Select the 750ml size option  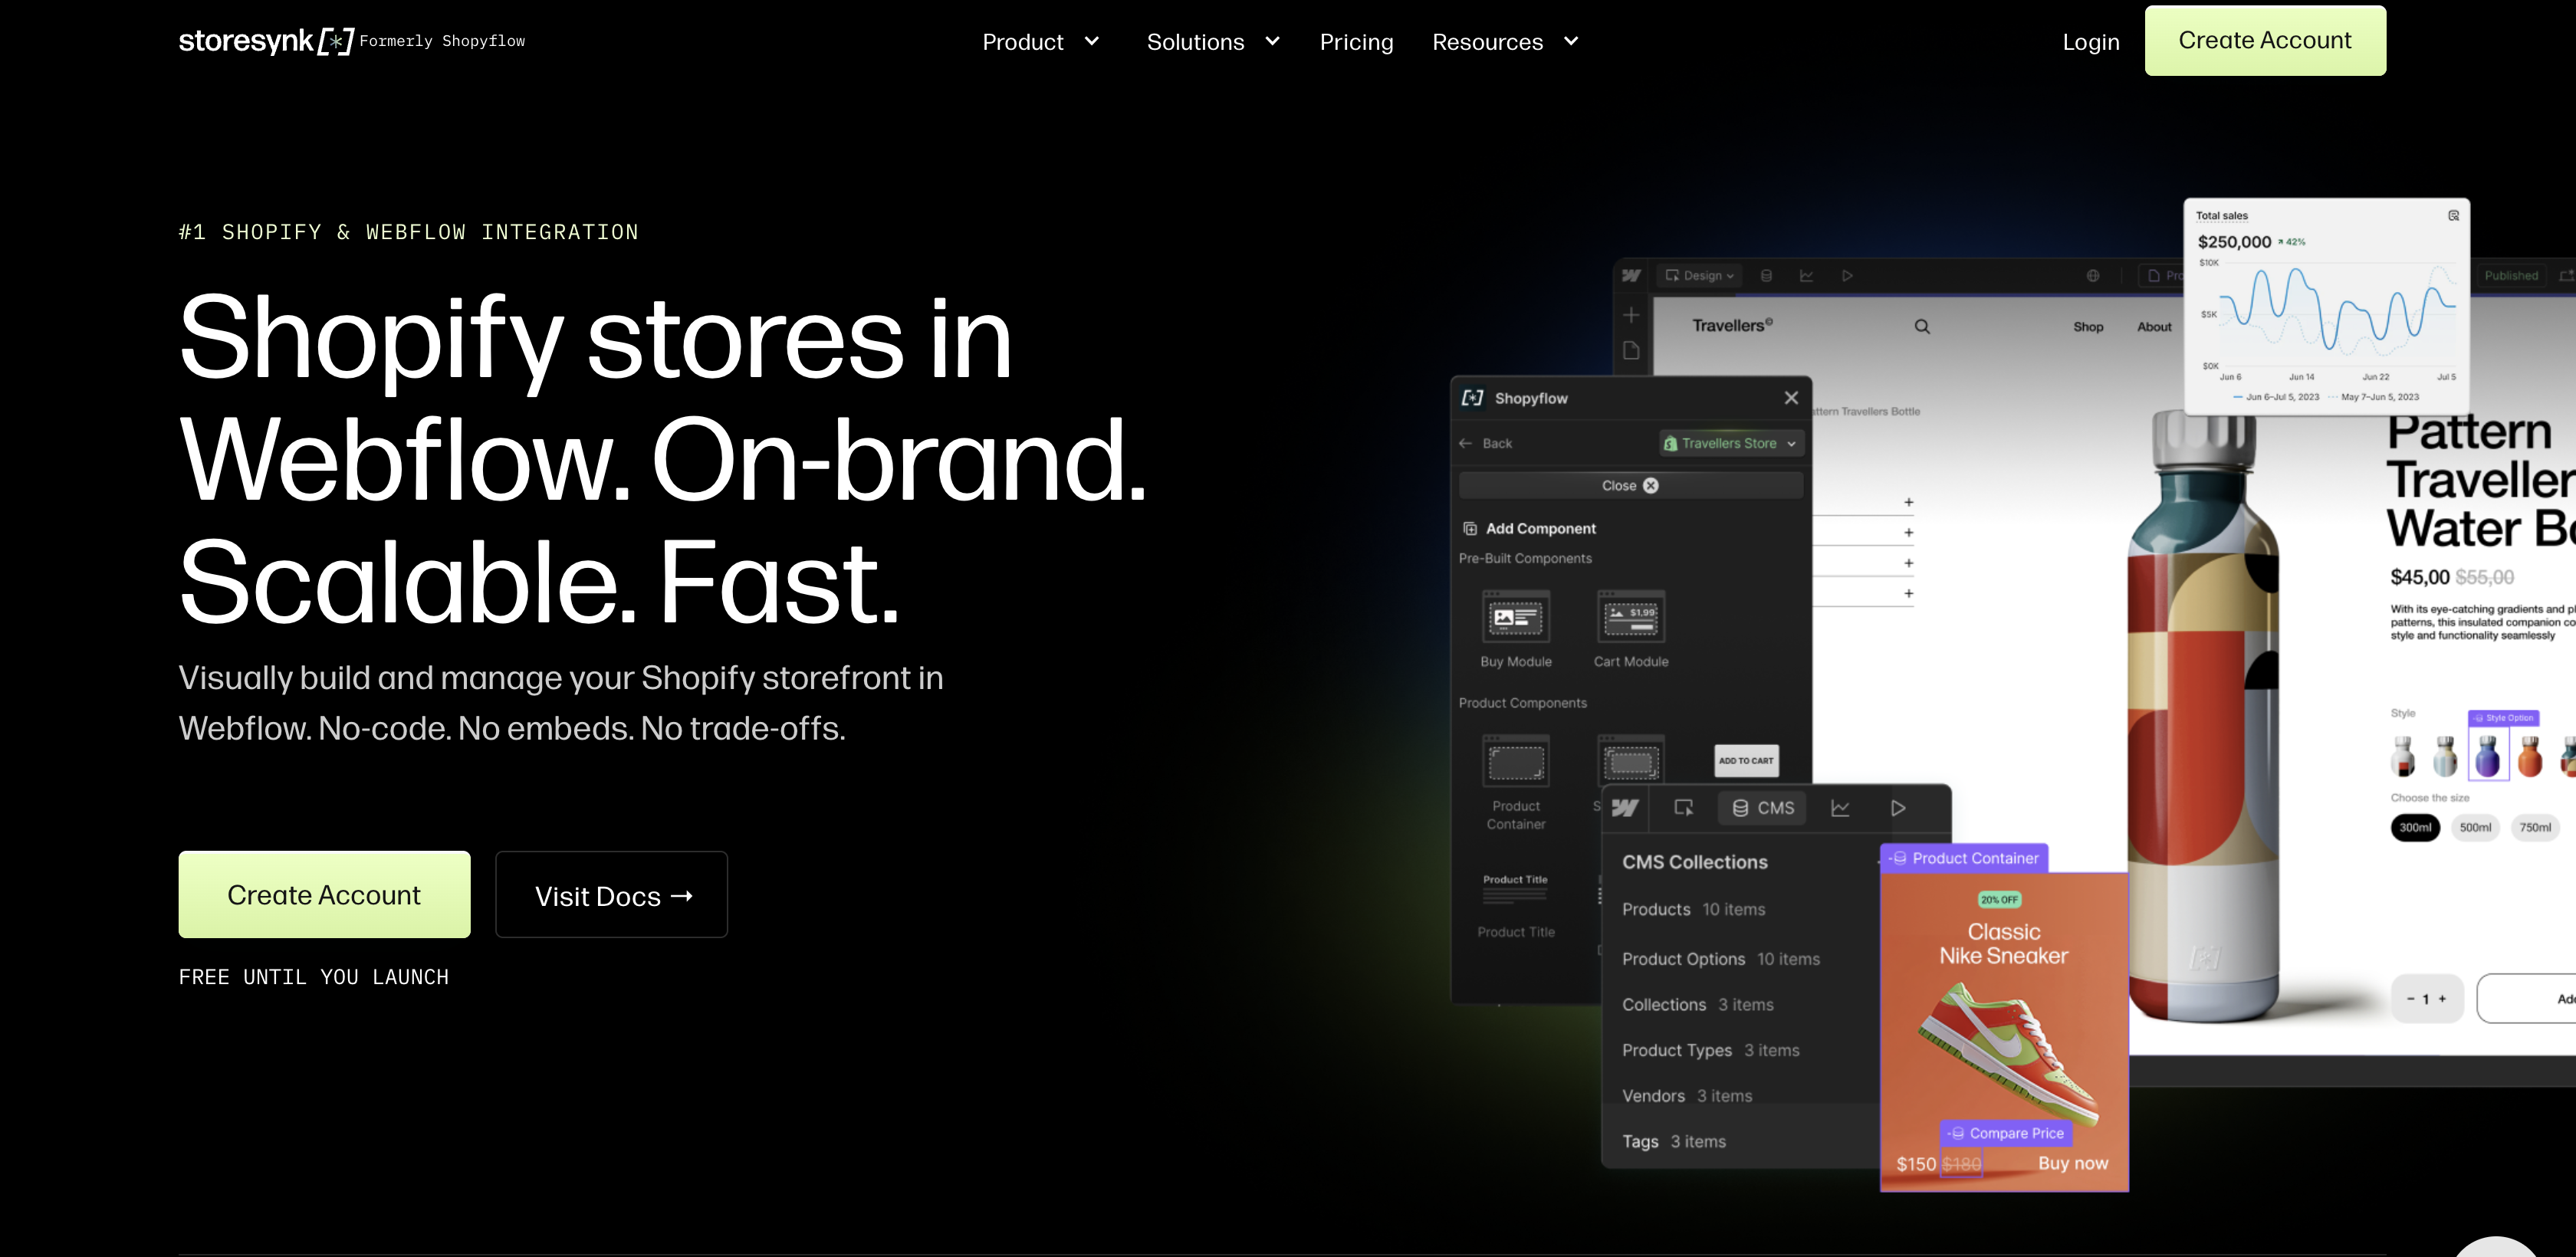[x=2536, y=828]
